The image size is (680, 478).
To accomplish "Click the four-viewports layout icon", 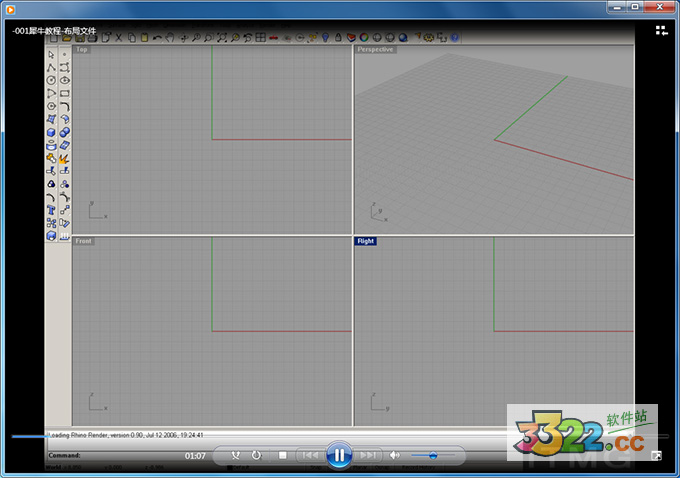I will click(260, 38).
